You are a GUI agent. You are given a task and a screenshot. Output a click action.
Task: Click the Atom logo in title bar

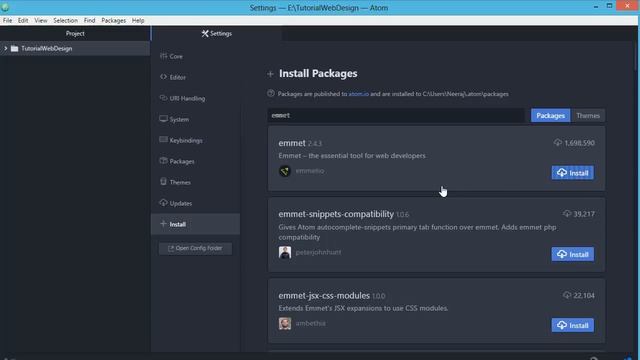coord(5,7)
